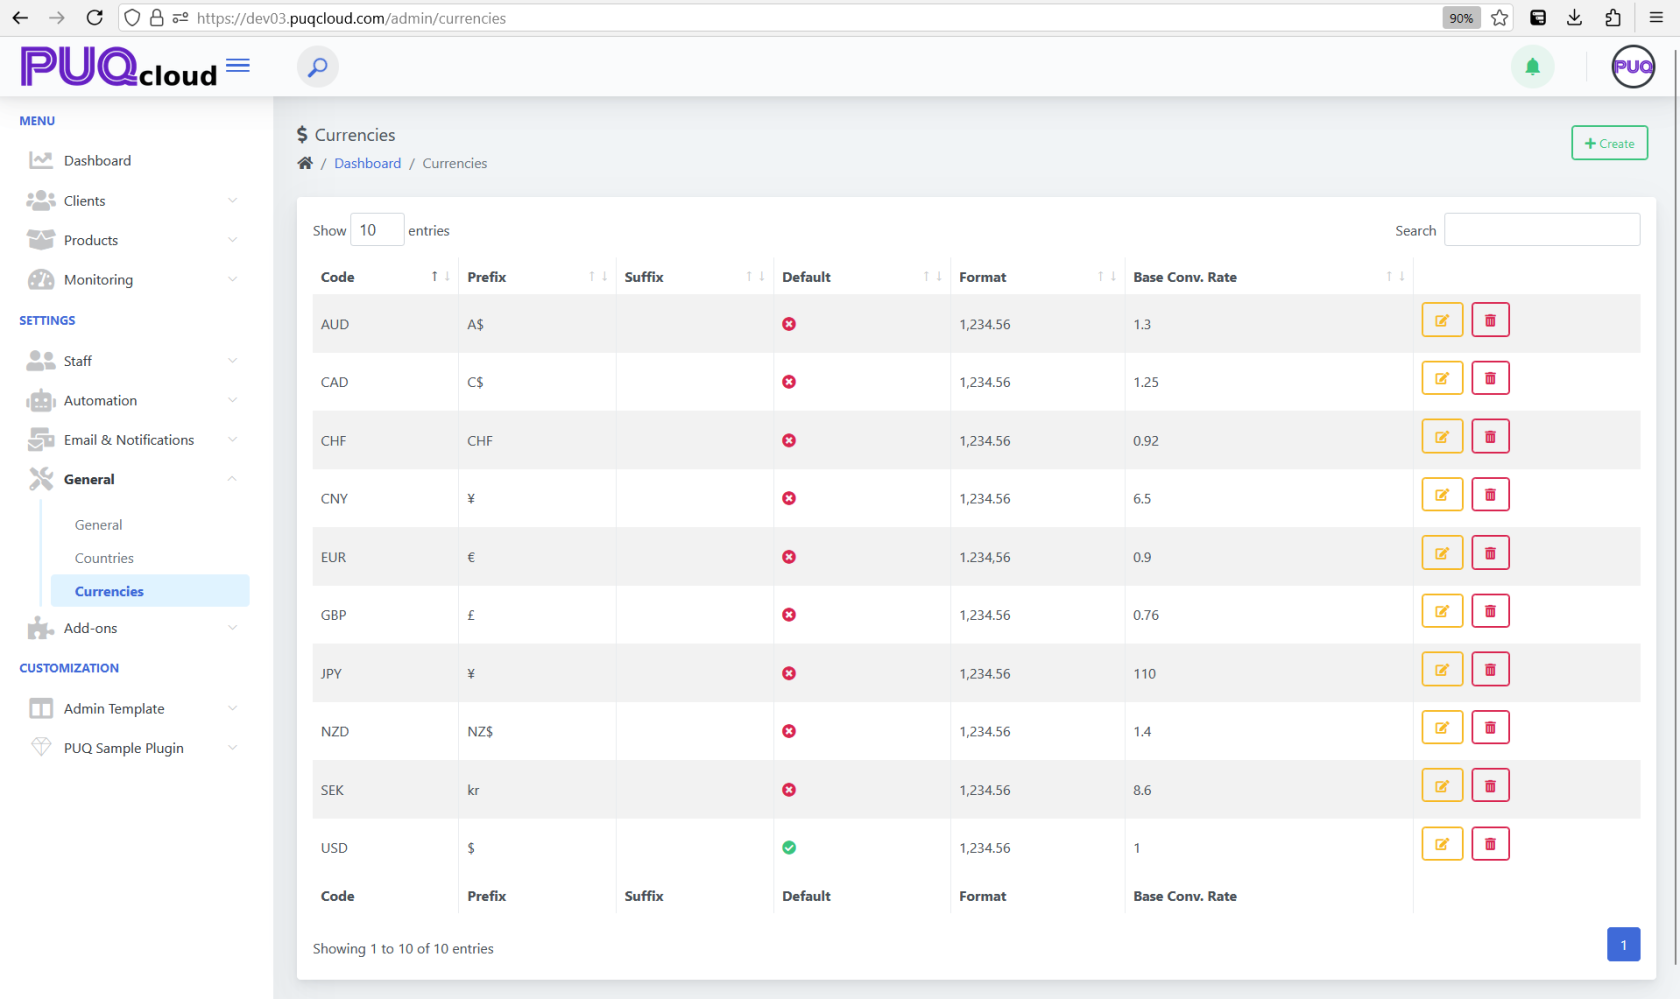The width and height of the screenshot is (1680, 999).
Task: Focus the table Search input field
Action: [x=1542, y=230]
